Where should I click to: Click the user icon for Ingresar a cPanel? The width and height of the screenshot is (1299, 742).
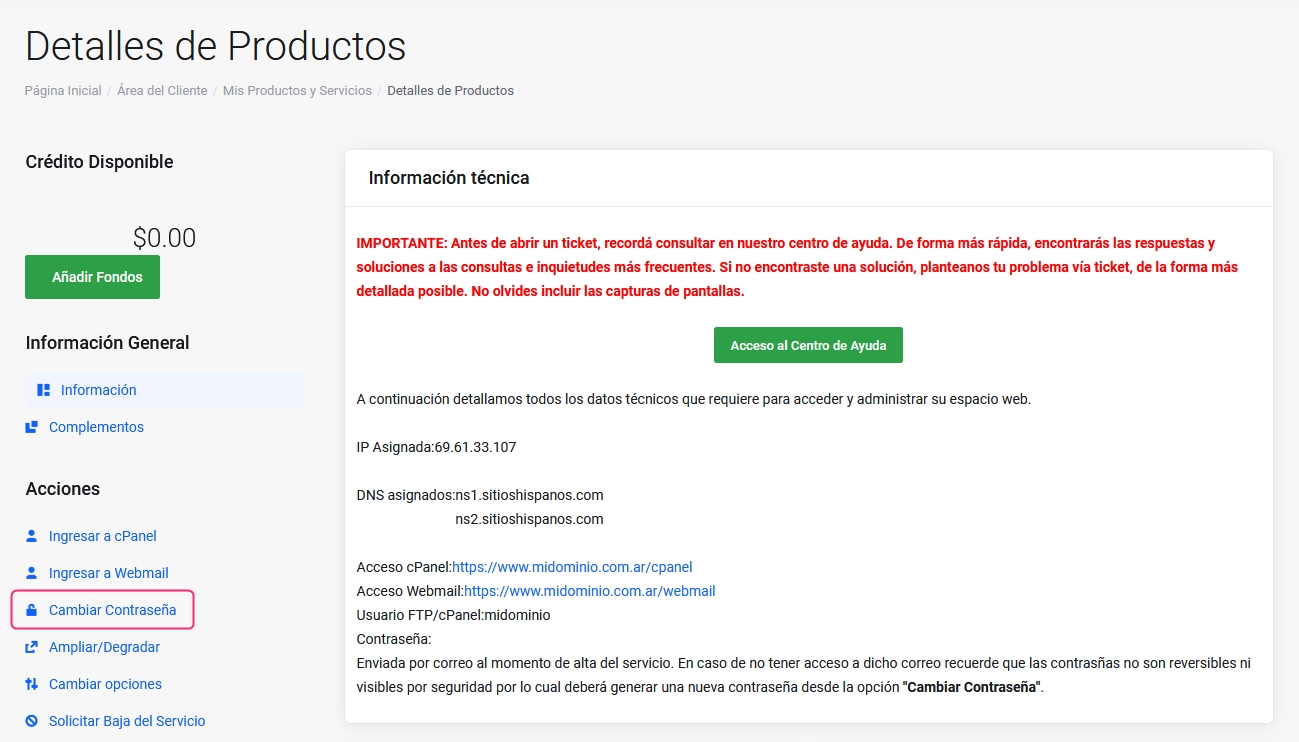(x=31, y=536)
